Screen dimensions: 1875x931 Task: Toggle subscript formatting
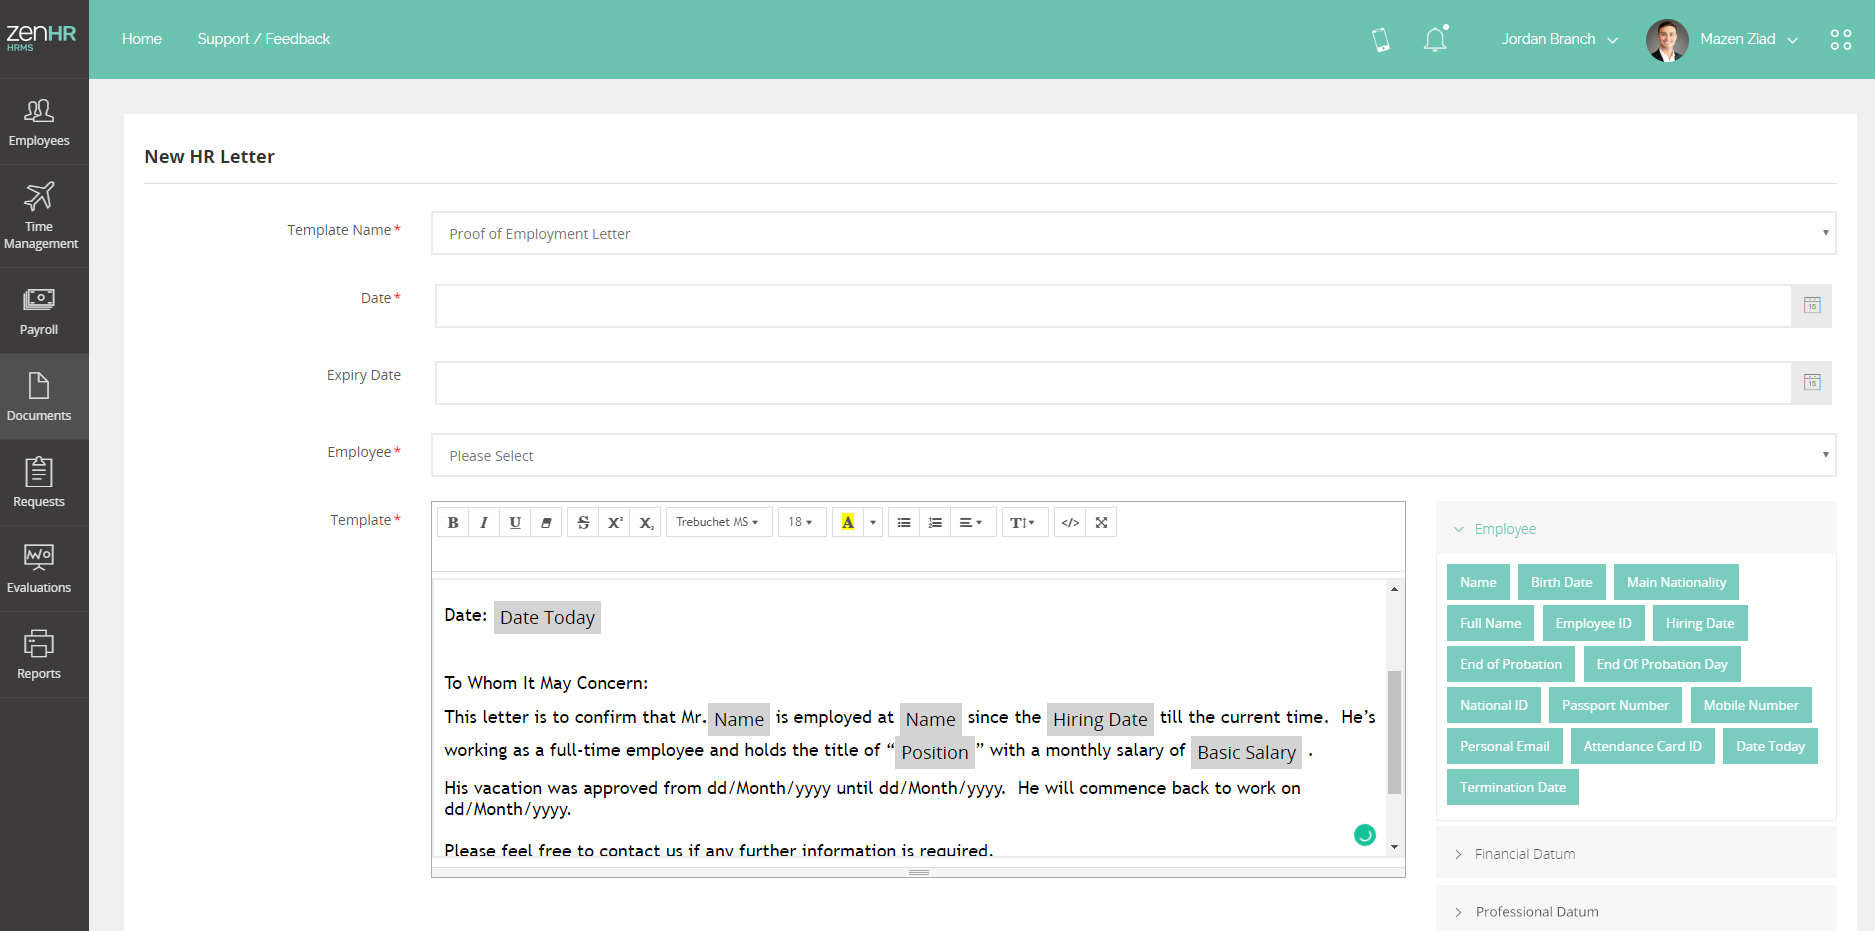tap(646, 522)
